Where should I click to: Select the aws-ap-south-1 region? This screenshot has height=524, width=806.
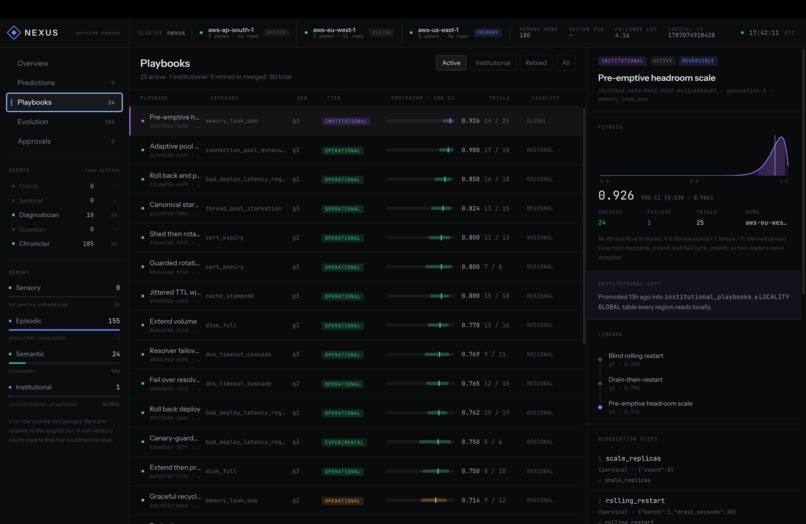[244, 32]
